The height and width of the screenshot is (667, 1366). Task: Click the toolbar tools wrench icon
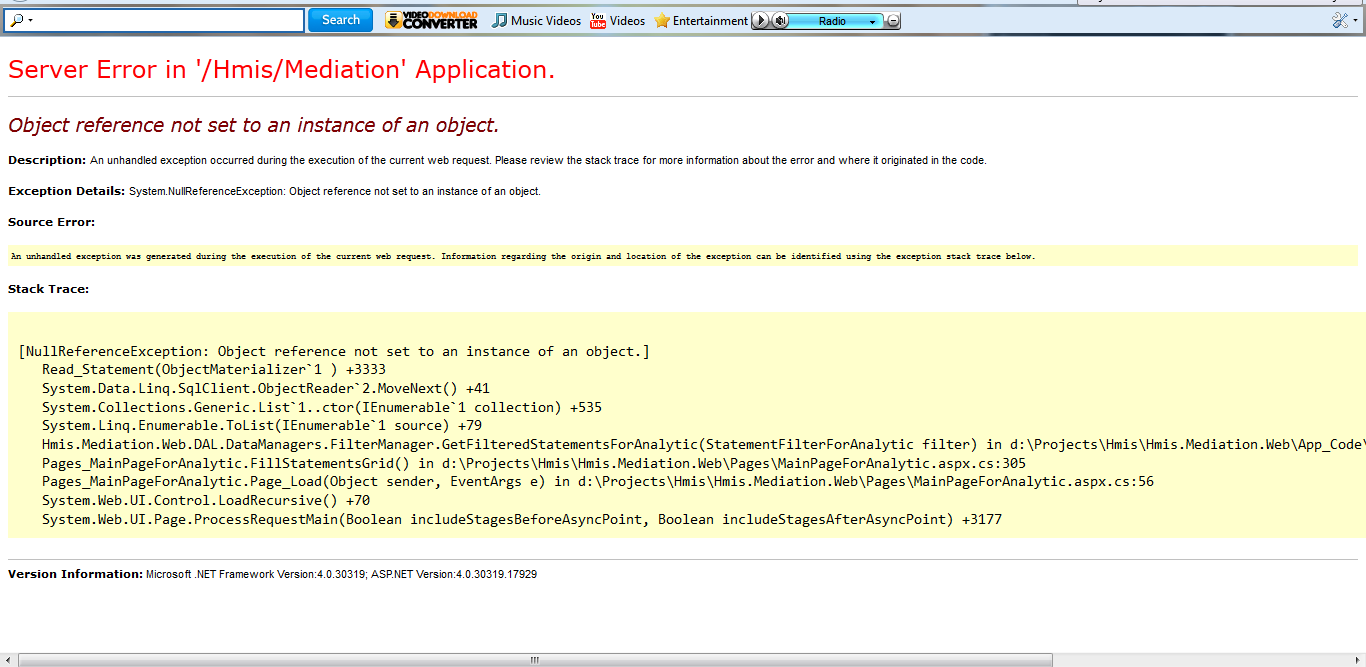click(x=1339, y=20)
